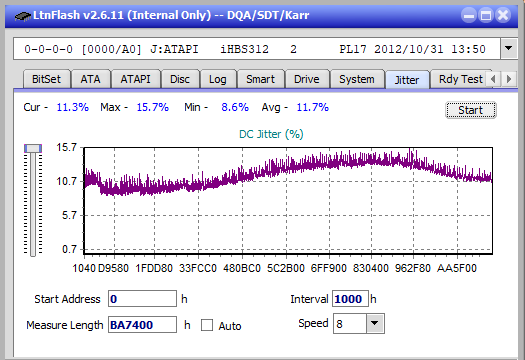
Task: Click the y-axis label 10.7
Action: click(x=67, y=181)
